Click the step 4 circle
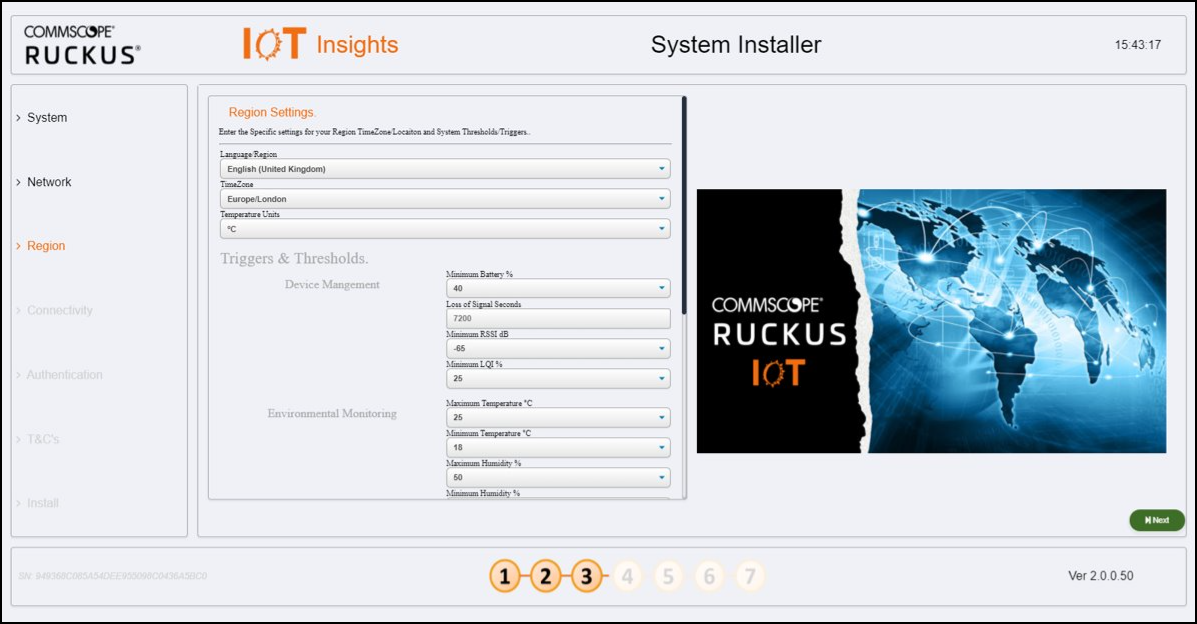 (x=628, y=576)
